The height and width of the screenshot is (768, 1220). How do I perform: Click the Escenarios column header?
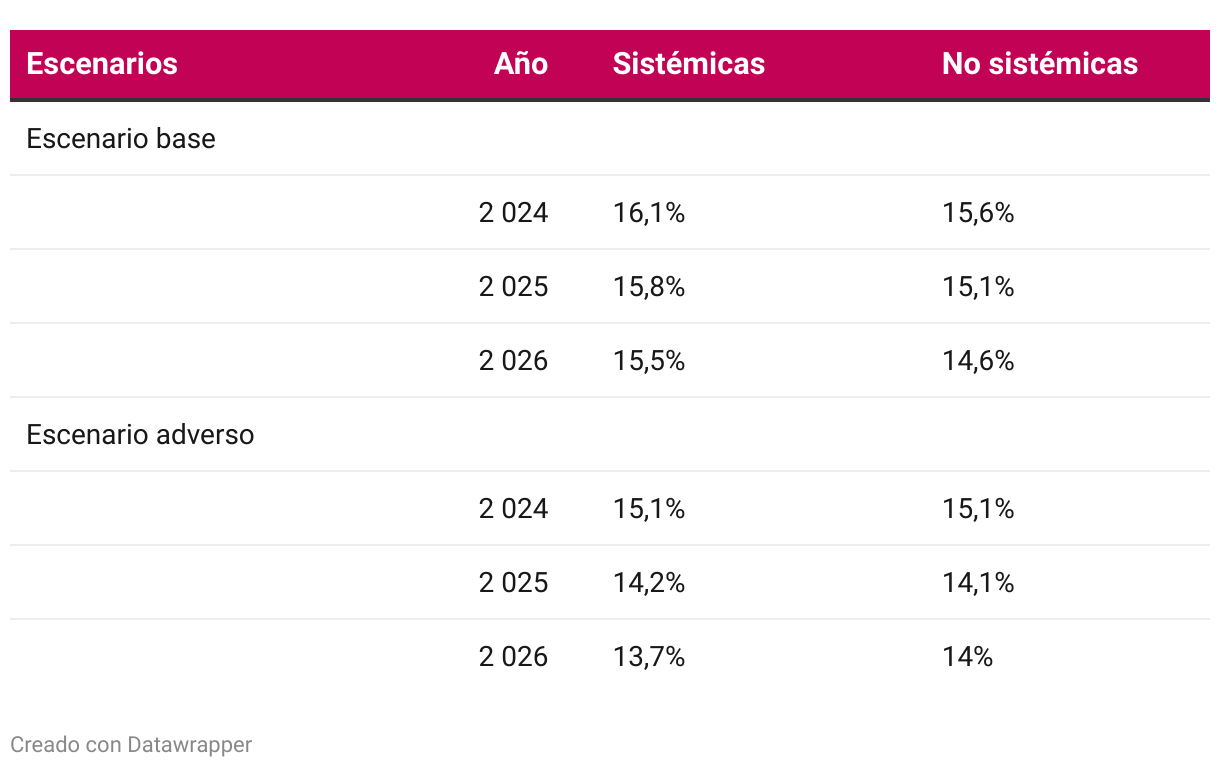(x=102, y=64)
